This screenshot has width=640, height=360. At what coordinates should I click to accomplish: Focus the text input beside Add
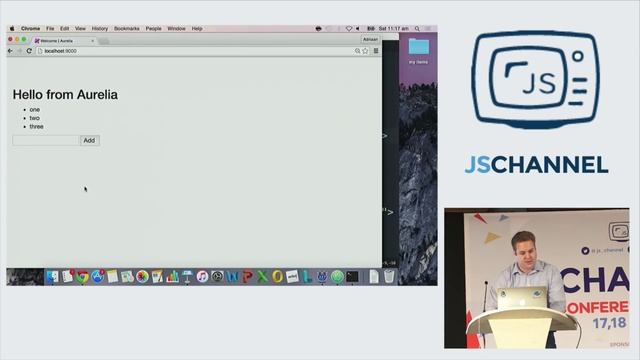(46, 140)
